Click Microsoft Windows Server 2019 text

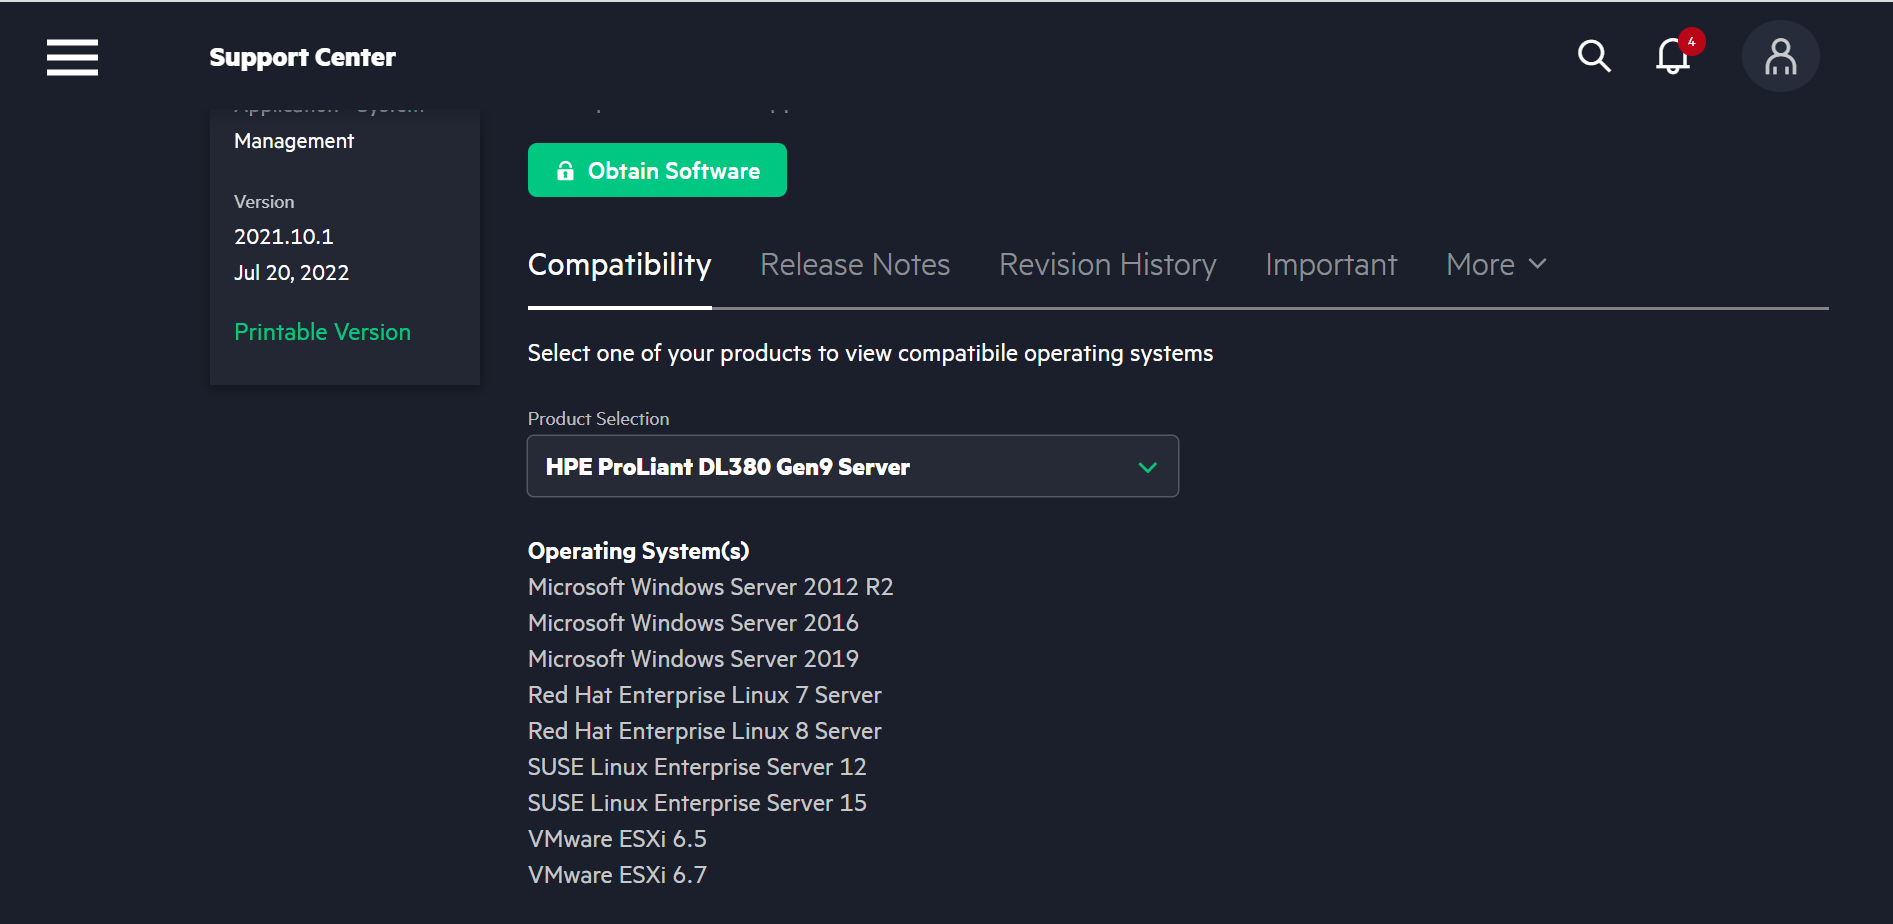(693, 659)
